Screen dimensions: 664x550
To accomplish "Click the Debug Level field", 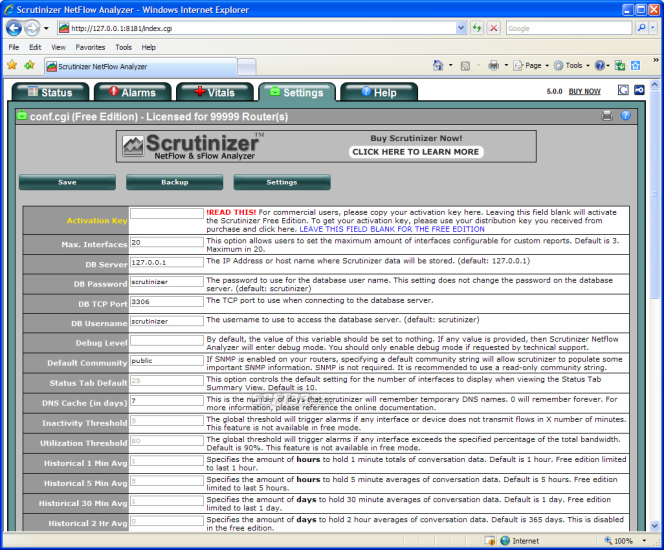I will coord(167,340).
